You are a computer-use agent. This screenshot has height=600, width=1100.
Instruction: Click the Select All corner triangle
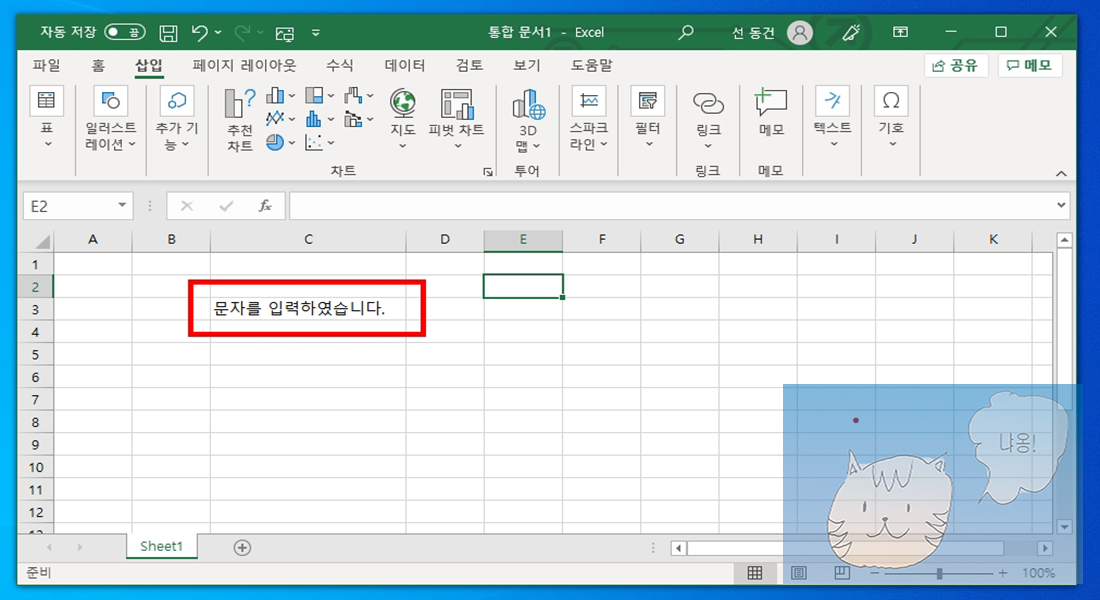point(42,241)
